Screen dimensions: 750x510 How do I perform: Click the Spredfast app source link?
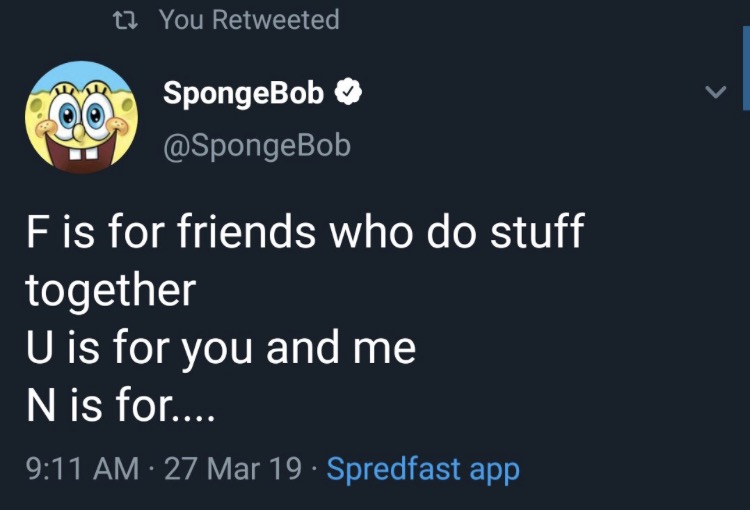(423, 468)
